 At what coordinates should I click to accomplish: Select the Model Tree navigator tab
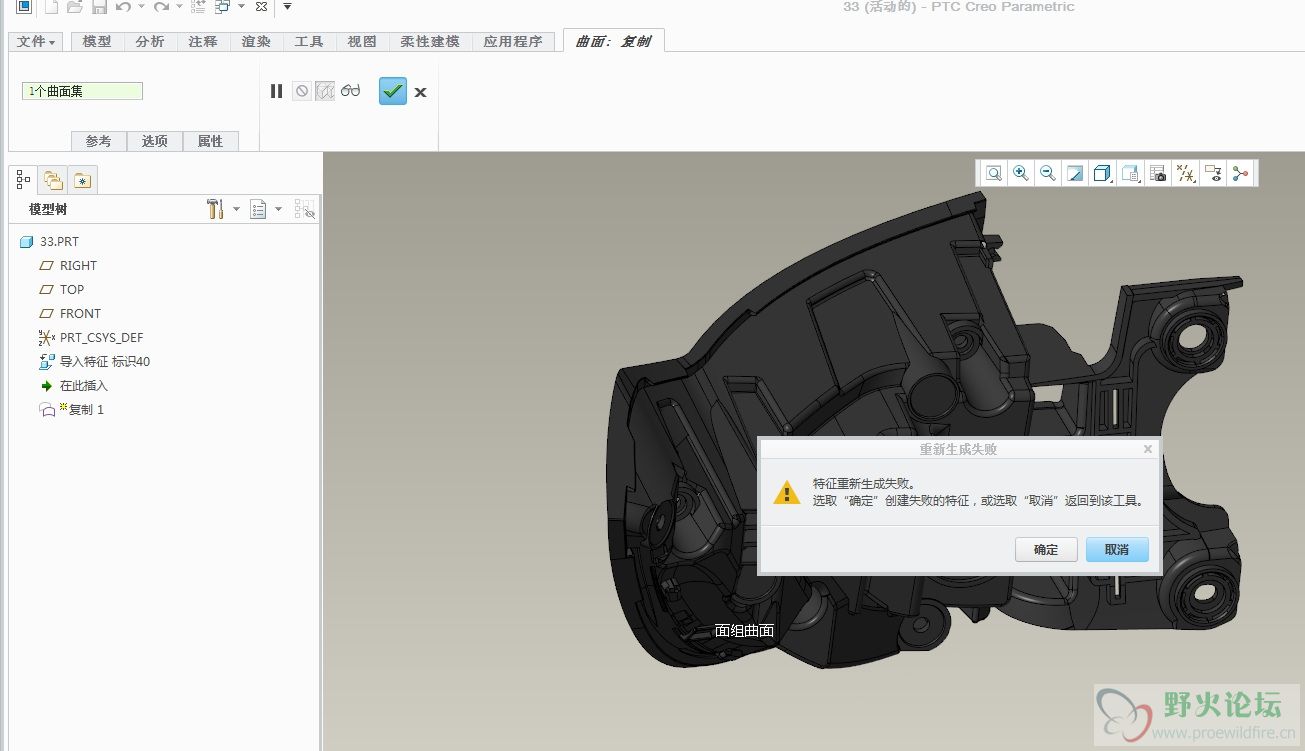click(24, 180)
